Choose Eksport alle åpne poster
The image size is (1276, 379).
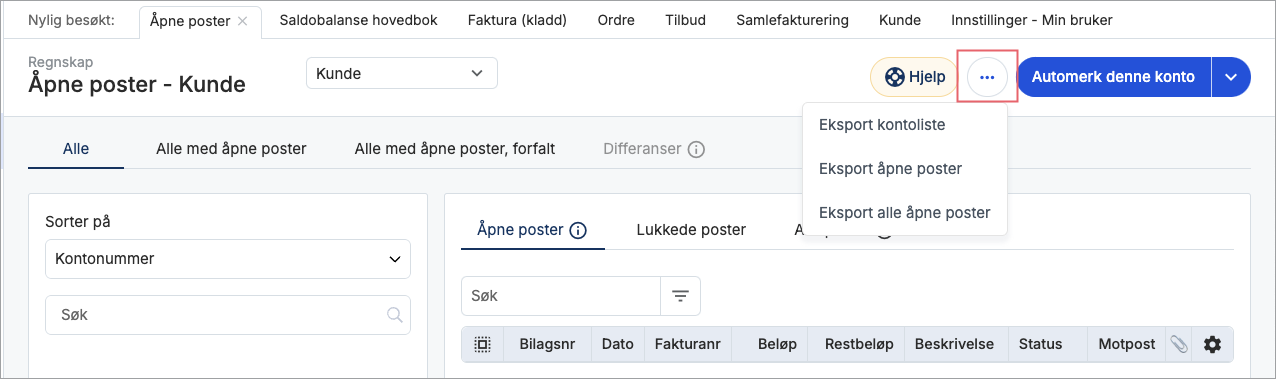coord(905,213)
